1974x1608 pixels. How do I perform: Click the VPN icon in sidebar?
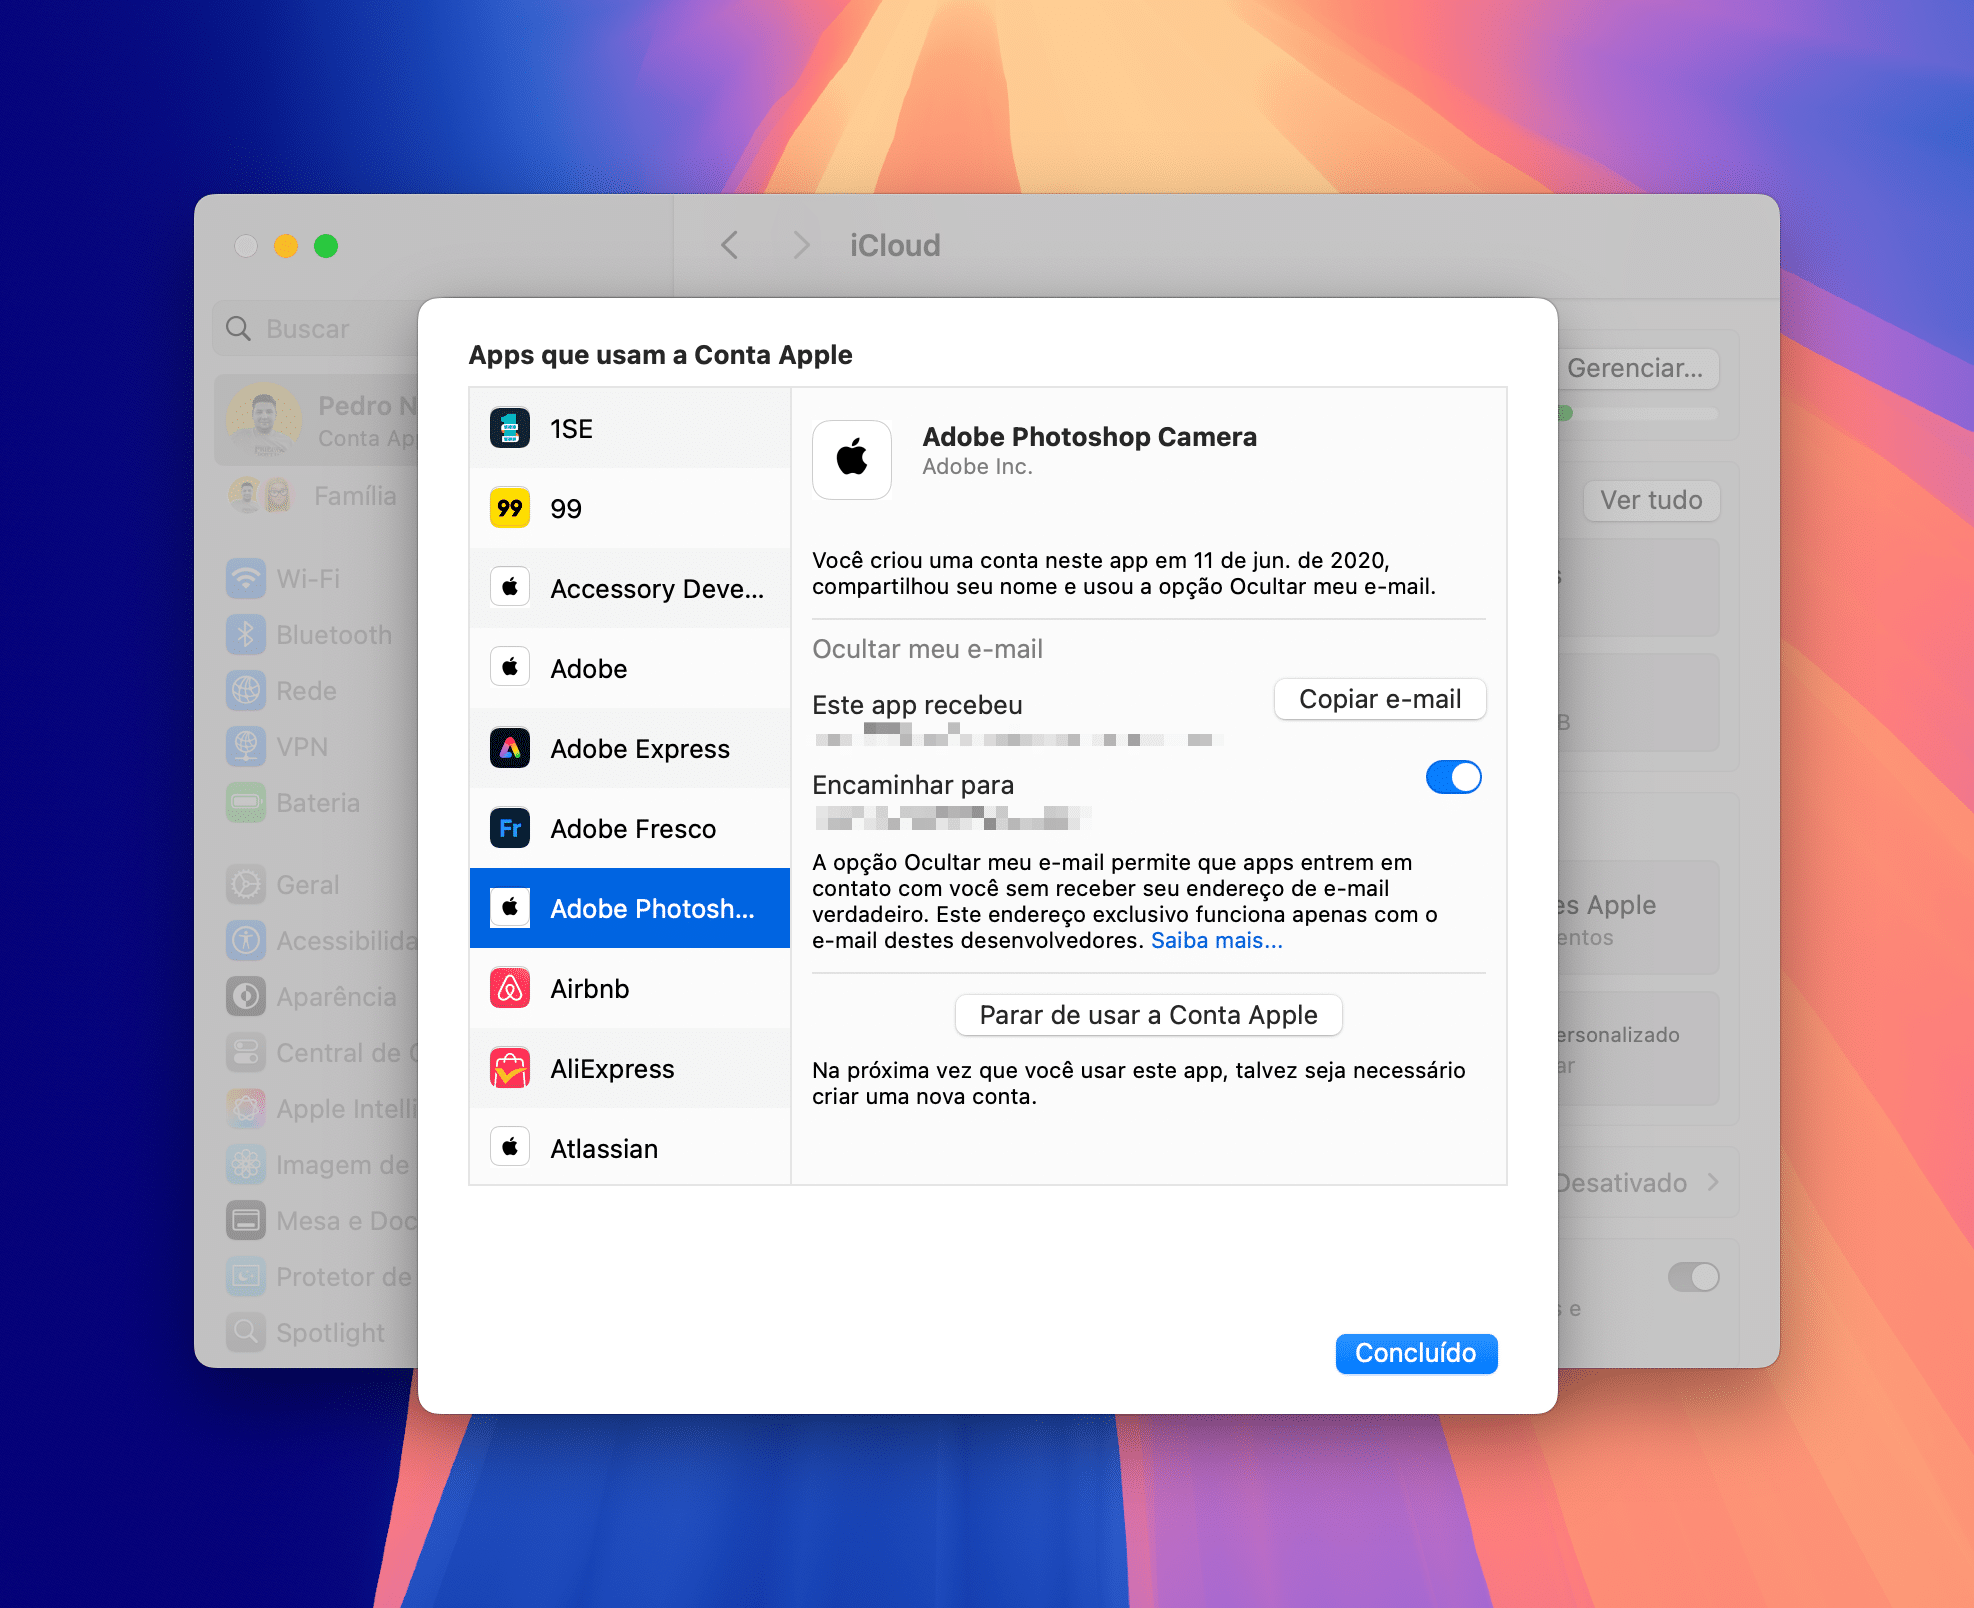point(246,746)
